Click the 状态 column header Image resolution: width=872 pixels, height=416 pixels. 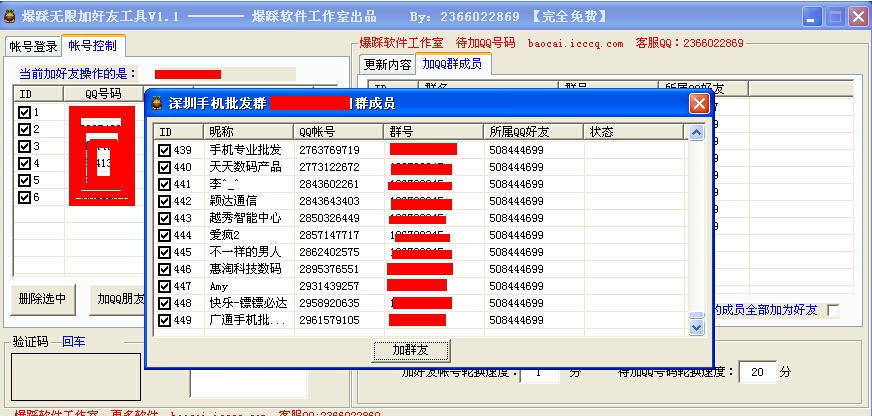(x=633, y=132)
